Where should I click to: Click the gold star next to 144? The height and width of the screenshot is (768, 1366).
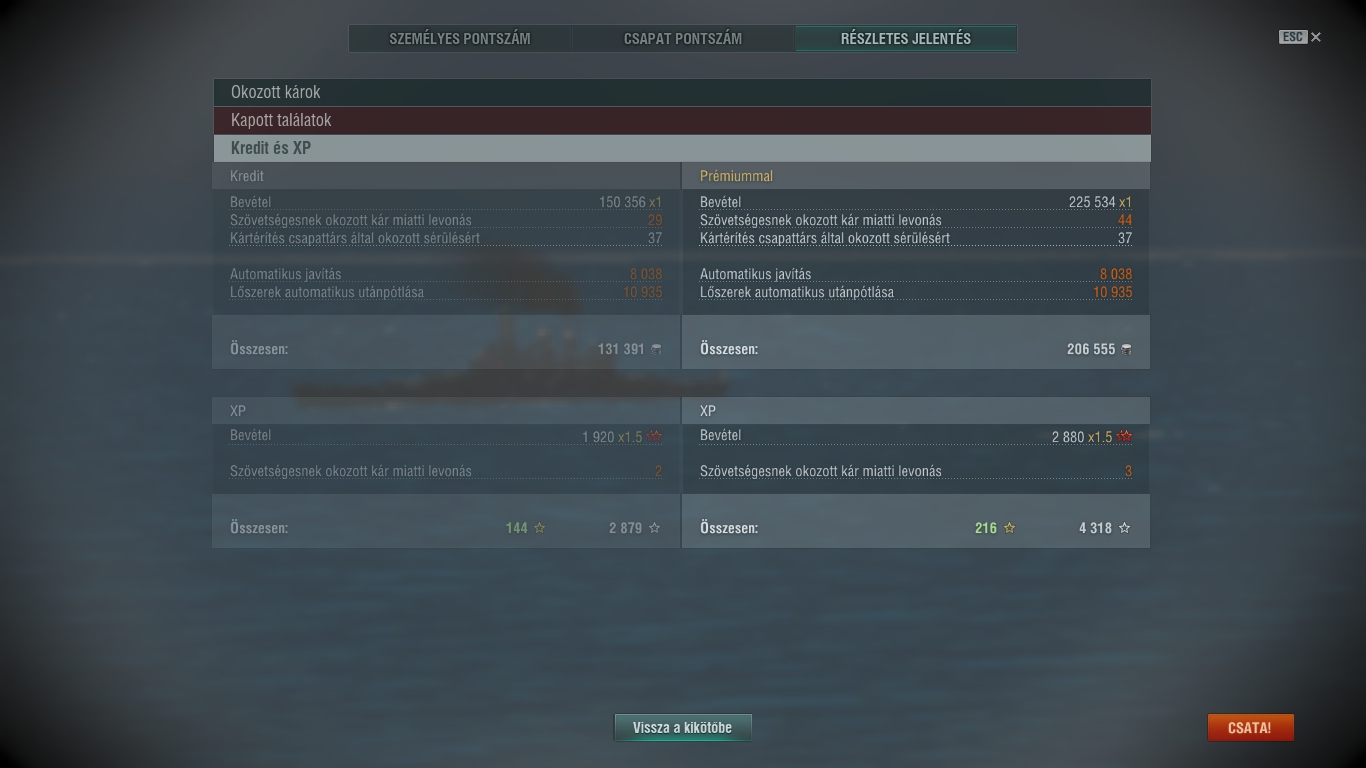pos(540,528)
